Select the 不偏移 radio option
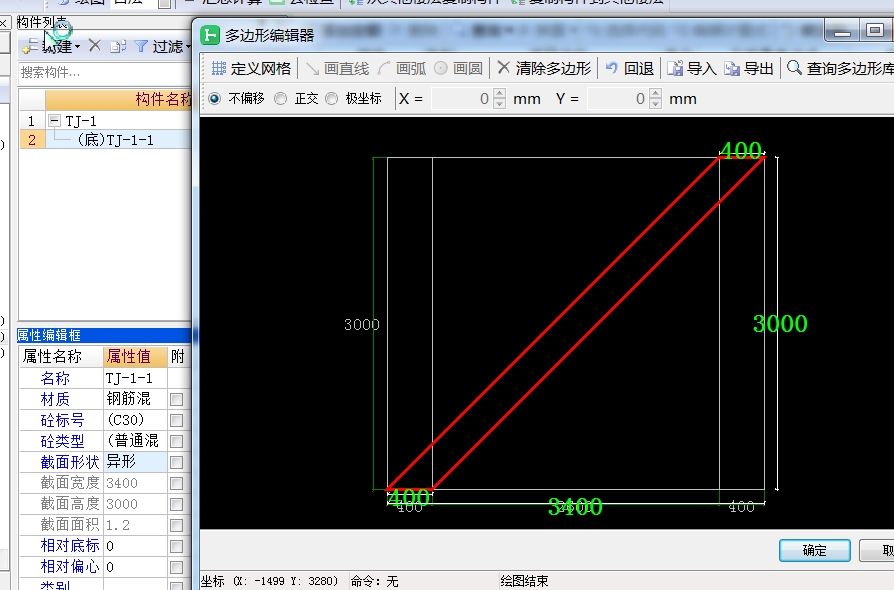This screenshot has width=894, height=590. click(214, 99)
